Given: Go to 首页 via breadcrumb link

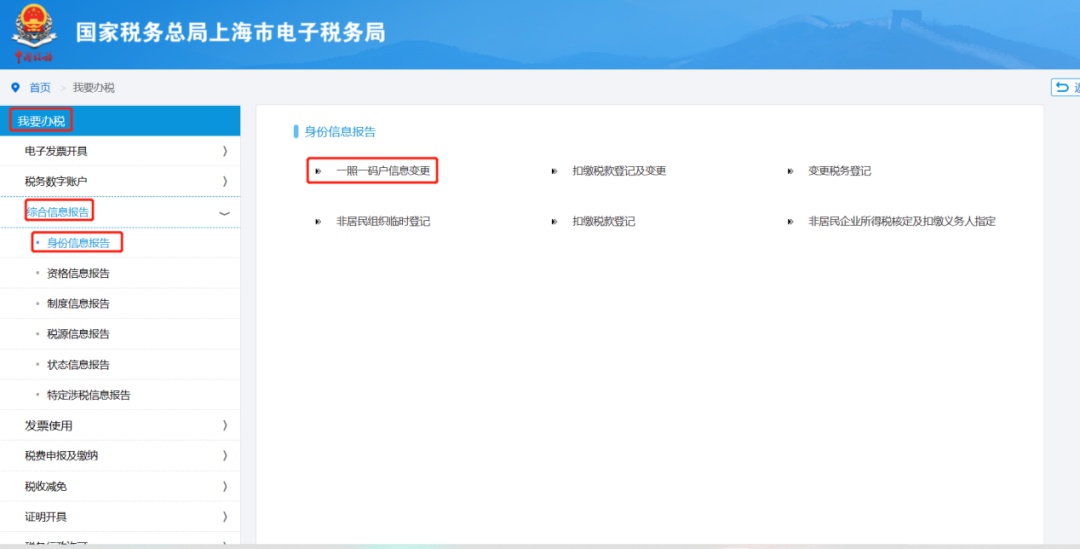Looking at the screenshot, I should [40, 88].
